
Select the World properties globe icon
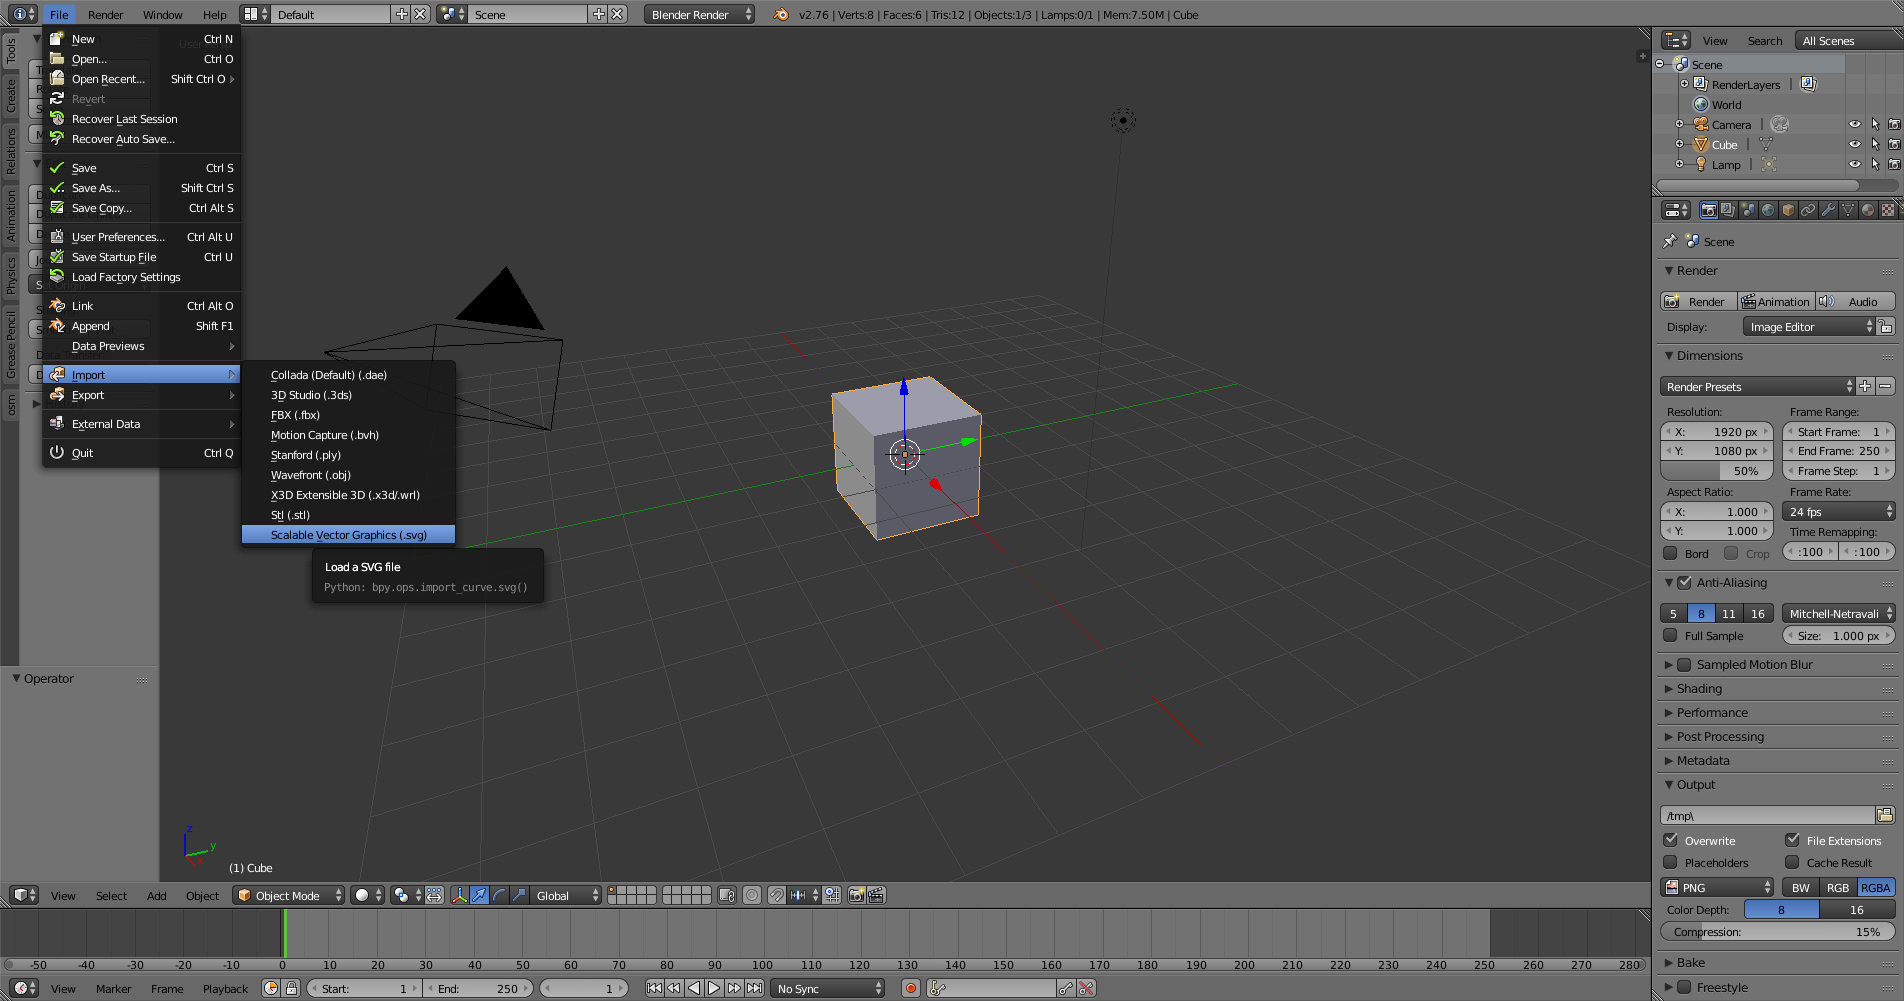coord(1766,209)
